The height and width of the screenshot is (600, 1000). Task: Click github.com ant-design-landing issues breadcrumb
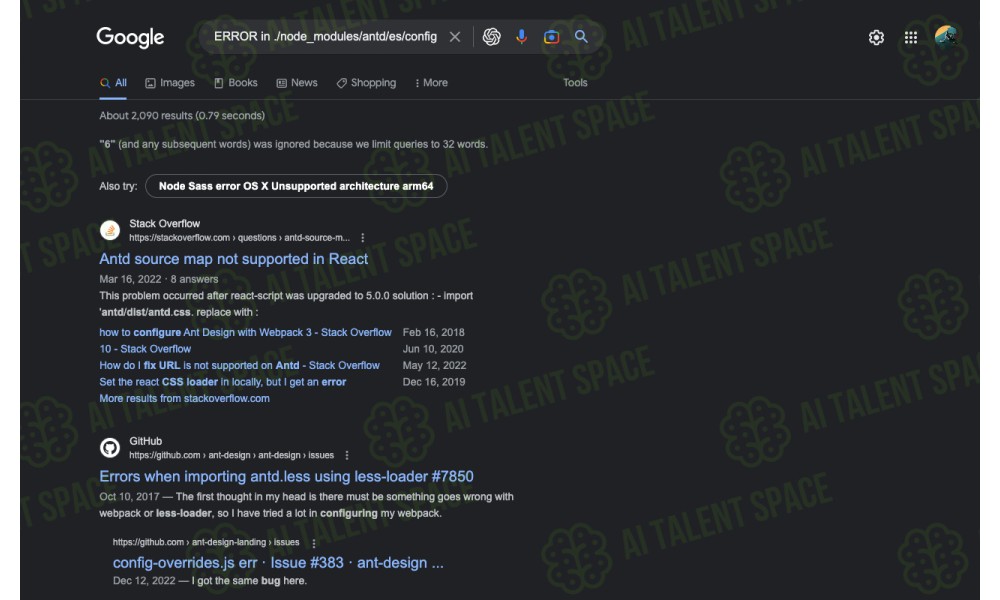(x=206, y=543)
